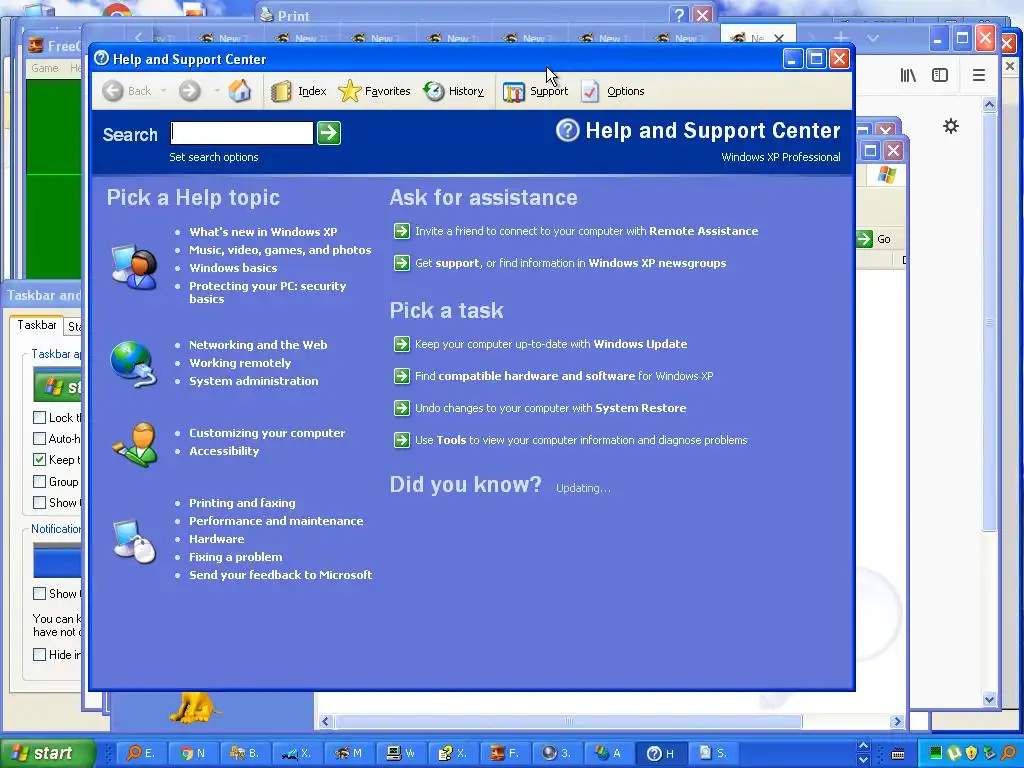Open the Fixing a problem topic
The image size is (1024, 768).
pyautogui.click(x=236, y=557)
